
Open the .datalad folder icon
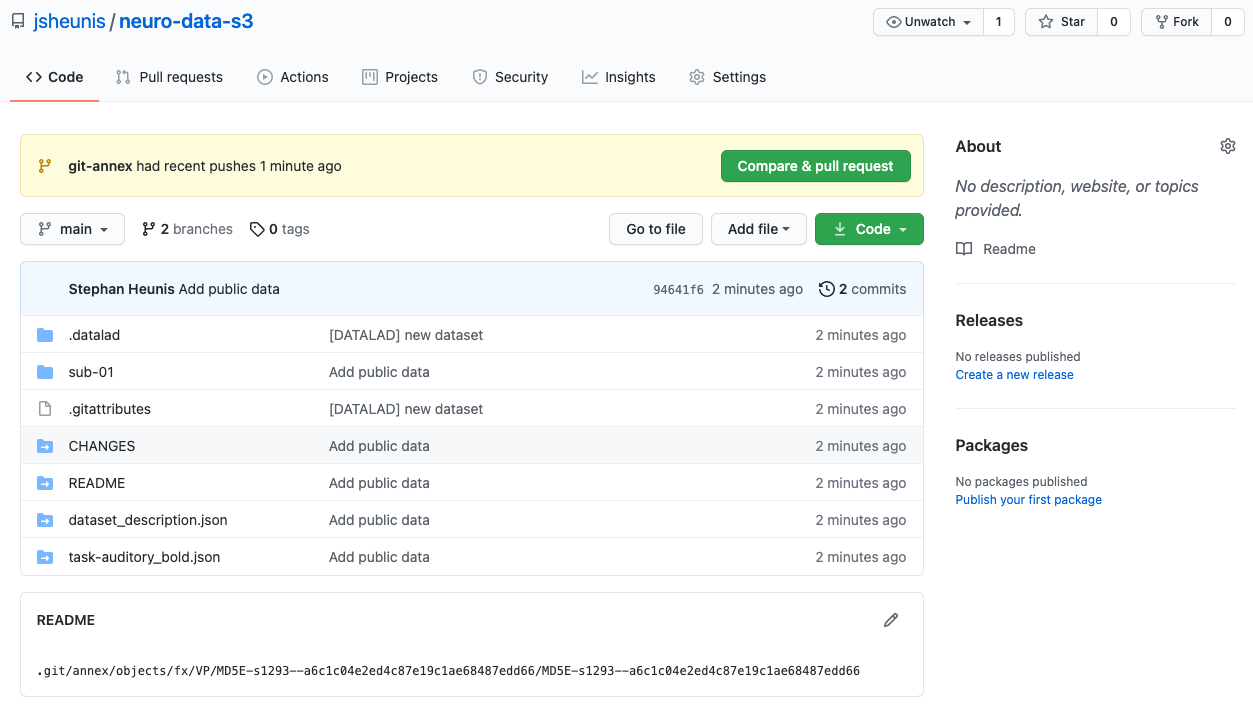click(x=45, y=334)
